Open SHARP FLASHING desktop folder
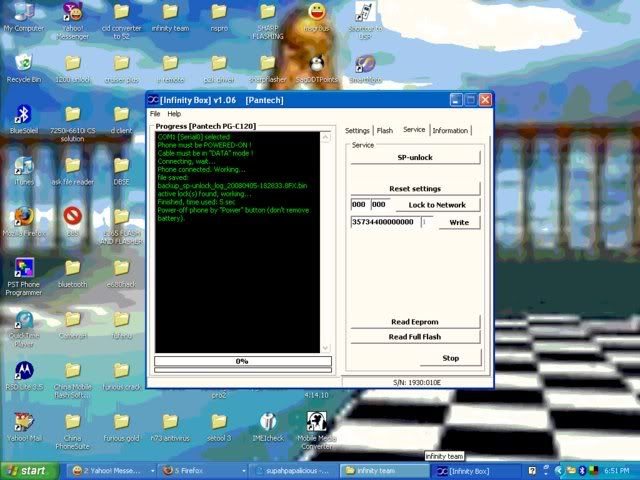Viewport: 640px width, 480px height. pyautogui.click(x=268, y=21)
